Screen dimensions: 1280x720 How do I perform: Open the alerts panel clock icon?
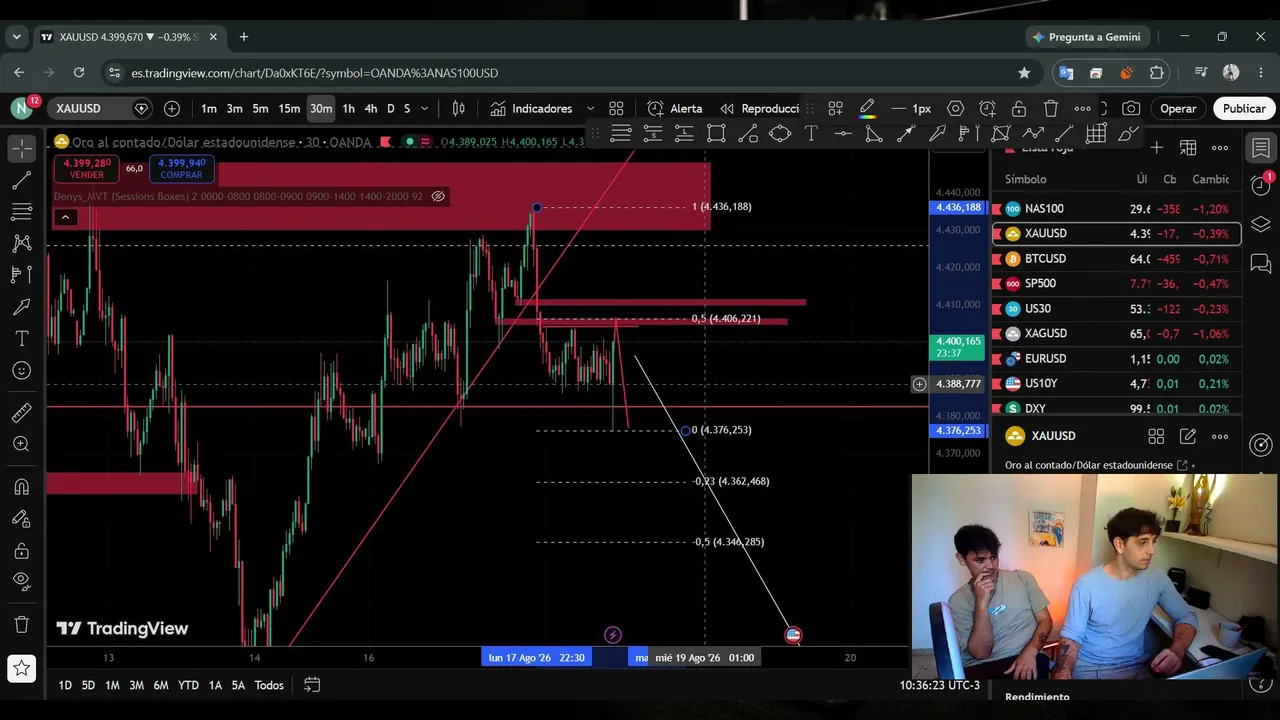(1261, 186)
